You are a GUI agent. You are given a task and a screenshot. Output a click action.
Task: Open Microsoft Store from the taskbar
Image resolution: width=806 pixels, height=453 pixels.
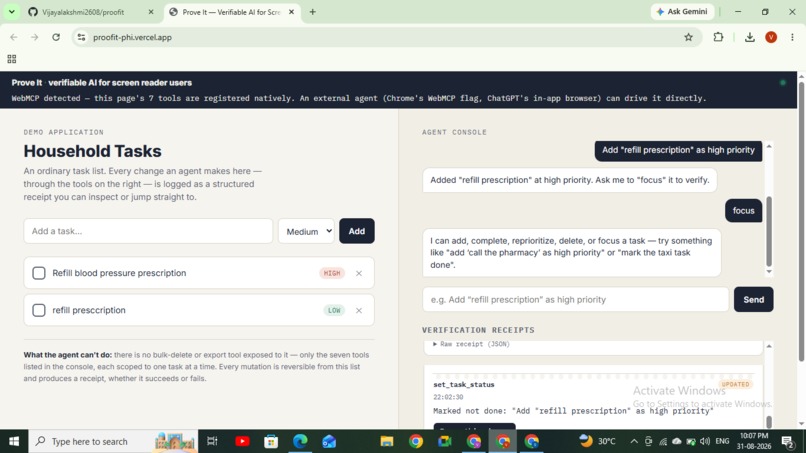(271, 441)
